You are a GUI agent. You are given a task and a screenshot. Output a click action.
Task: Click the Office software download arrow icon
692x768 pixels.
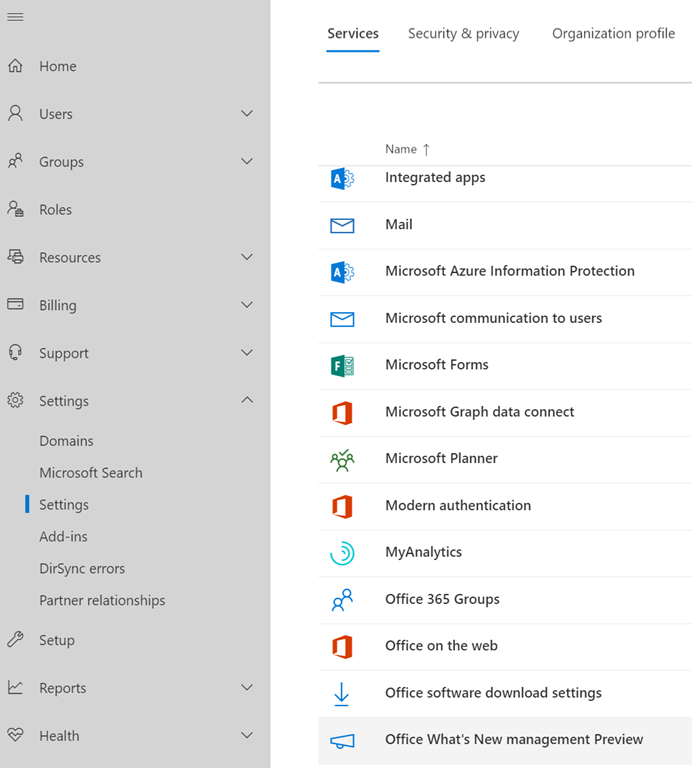[342, 693]
